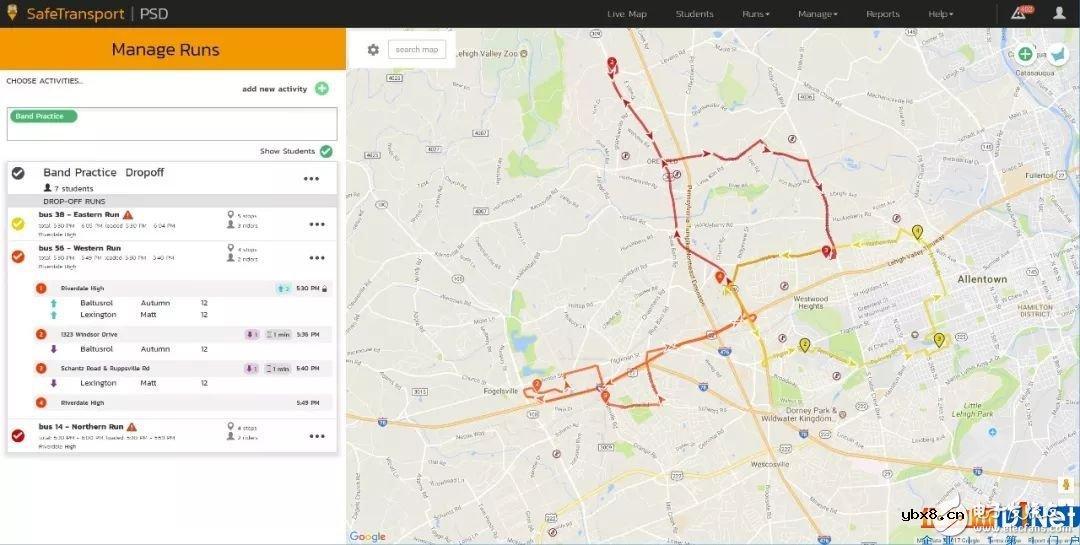Go to Live Map page

click(627, 14)
